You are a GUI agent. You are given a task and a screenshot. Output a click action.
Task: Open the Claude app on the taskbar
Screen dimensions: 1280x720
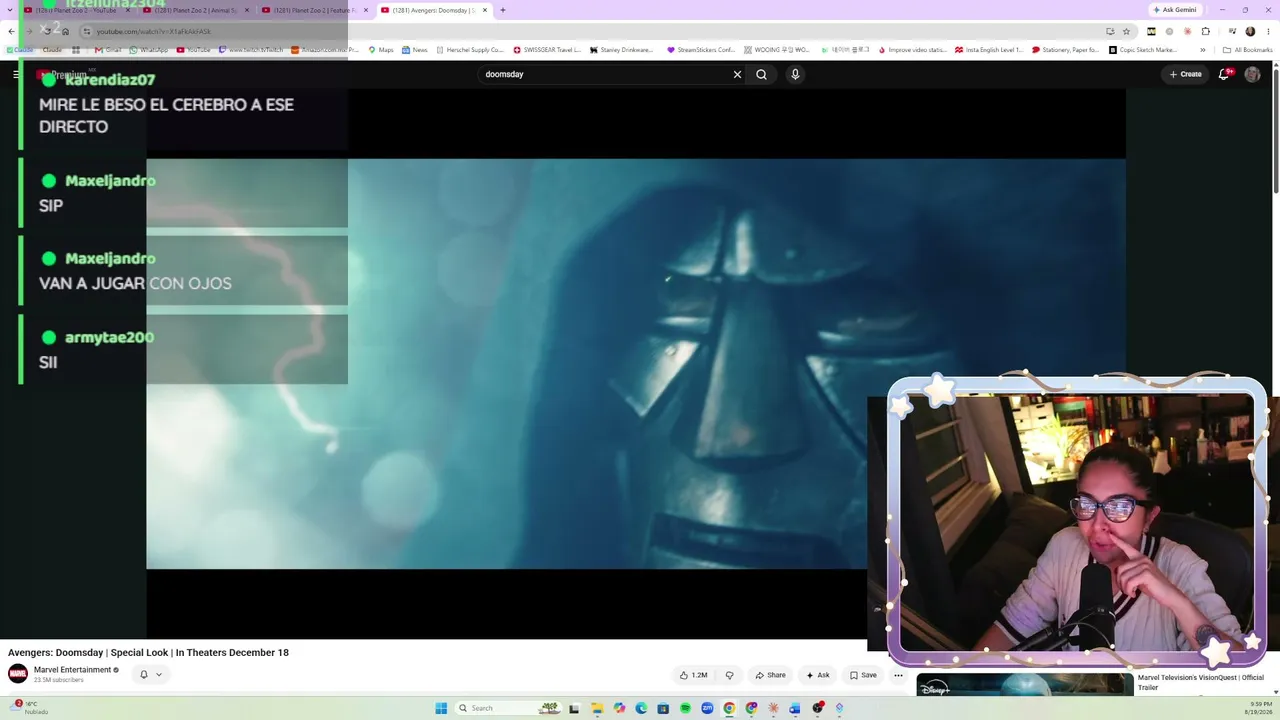point(773,708)
